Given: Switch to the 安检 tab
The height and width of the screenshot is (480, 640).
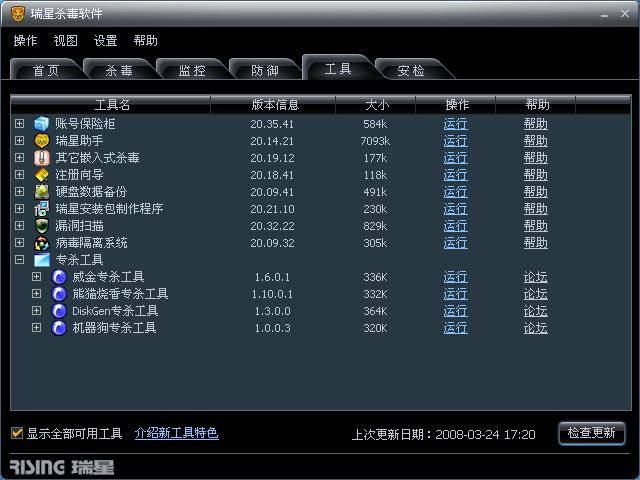Looking at the screenshot, I should 411,70.
